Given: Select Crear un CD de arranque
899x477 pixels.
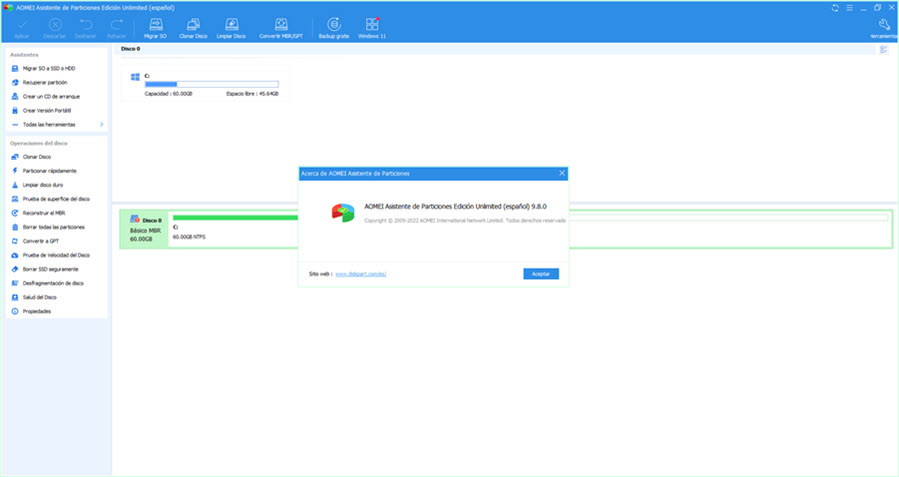Looking at the screenshot, I should pyautogui.click(x=51, y=96).
